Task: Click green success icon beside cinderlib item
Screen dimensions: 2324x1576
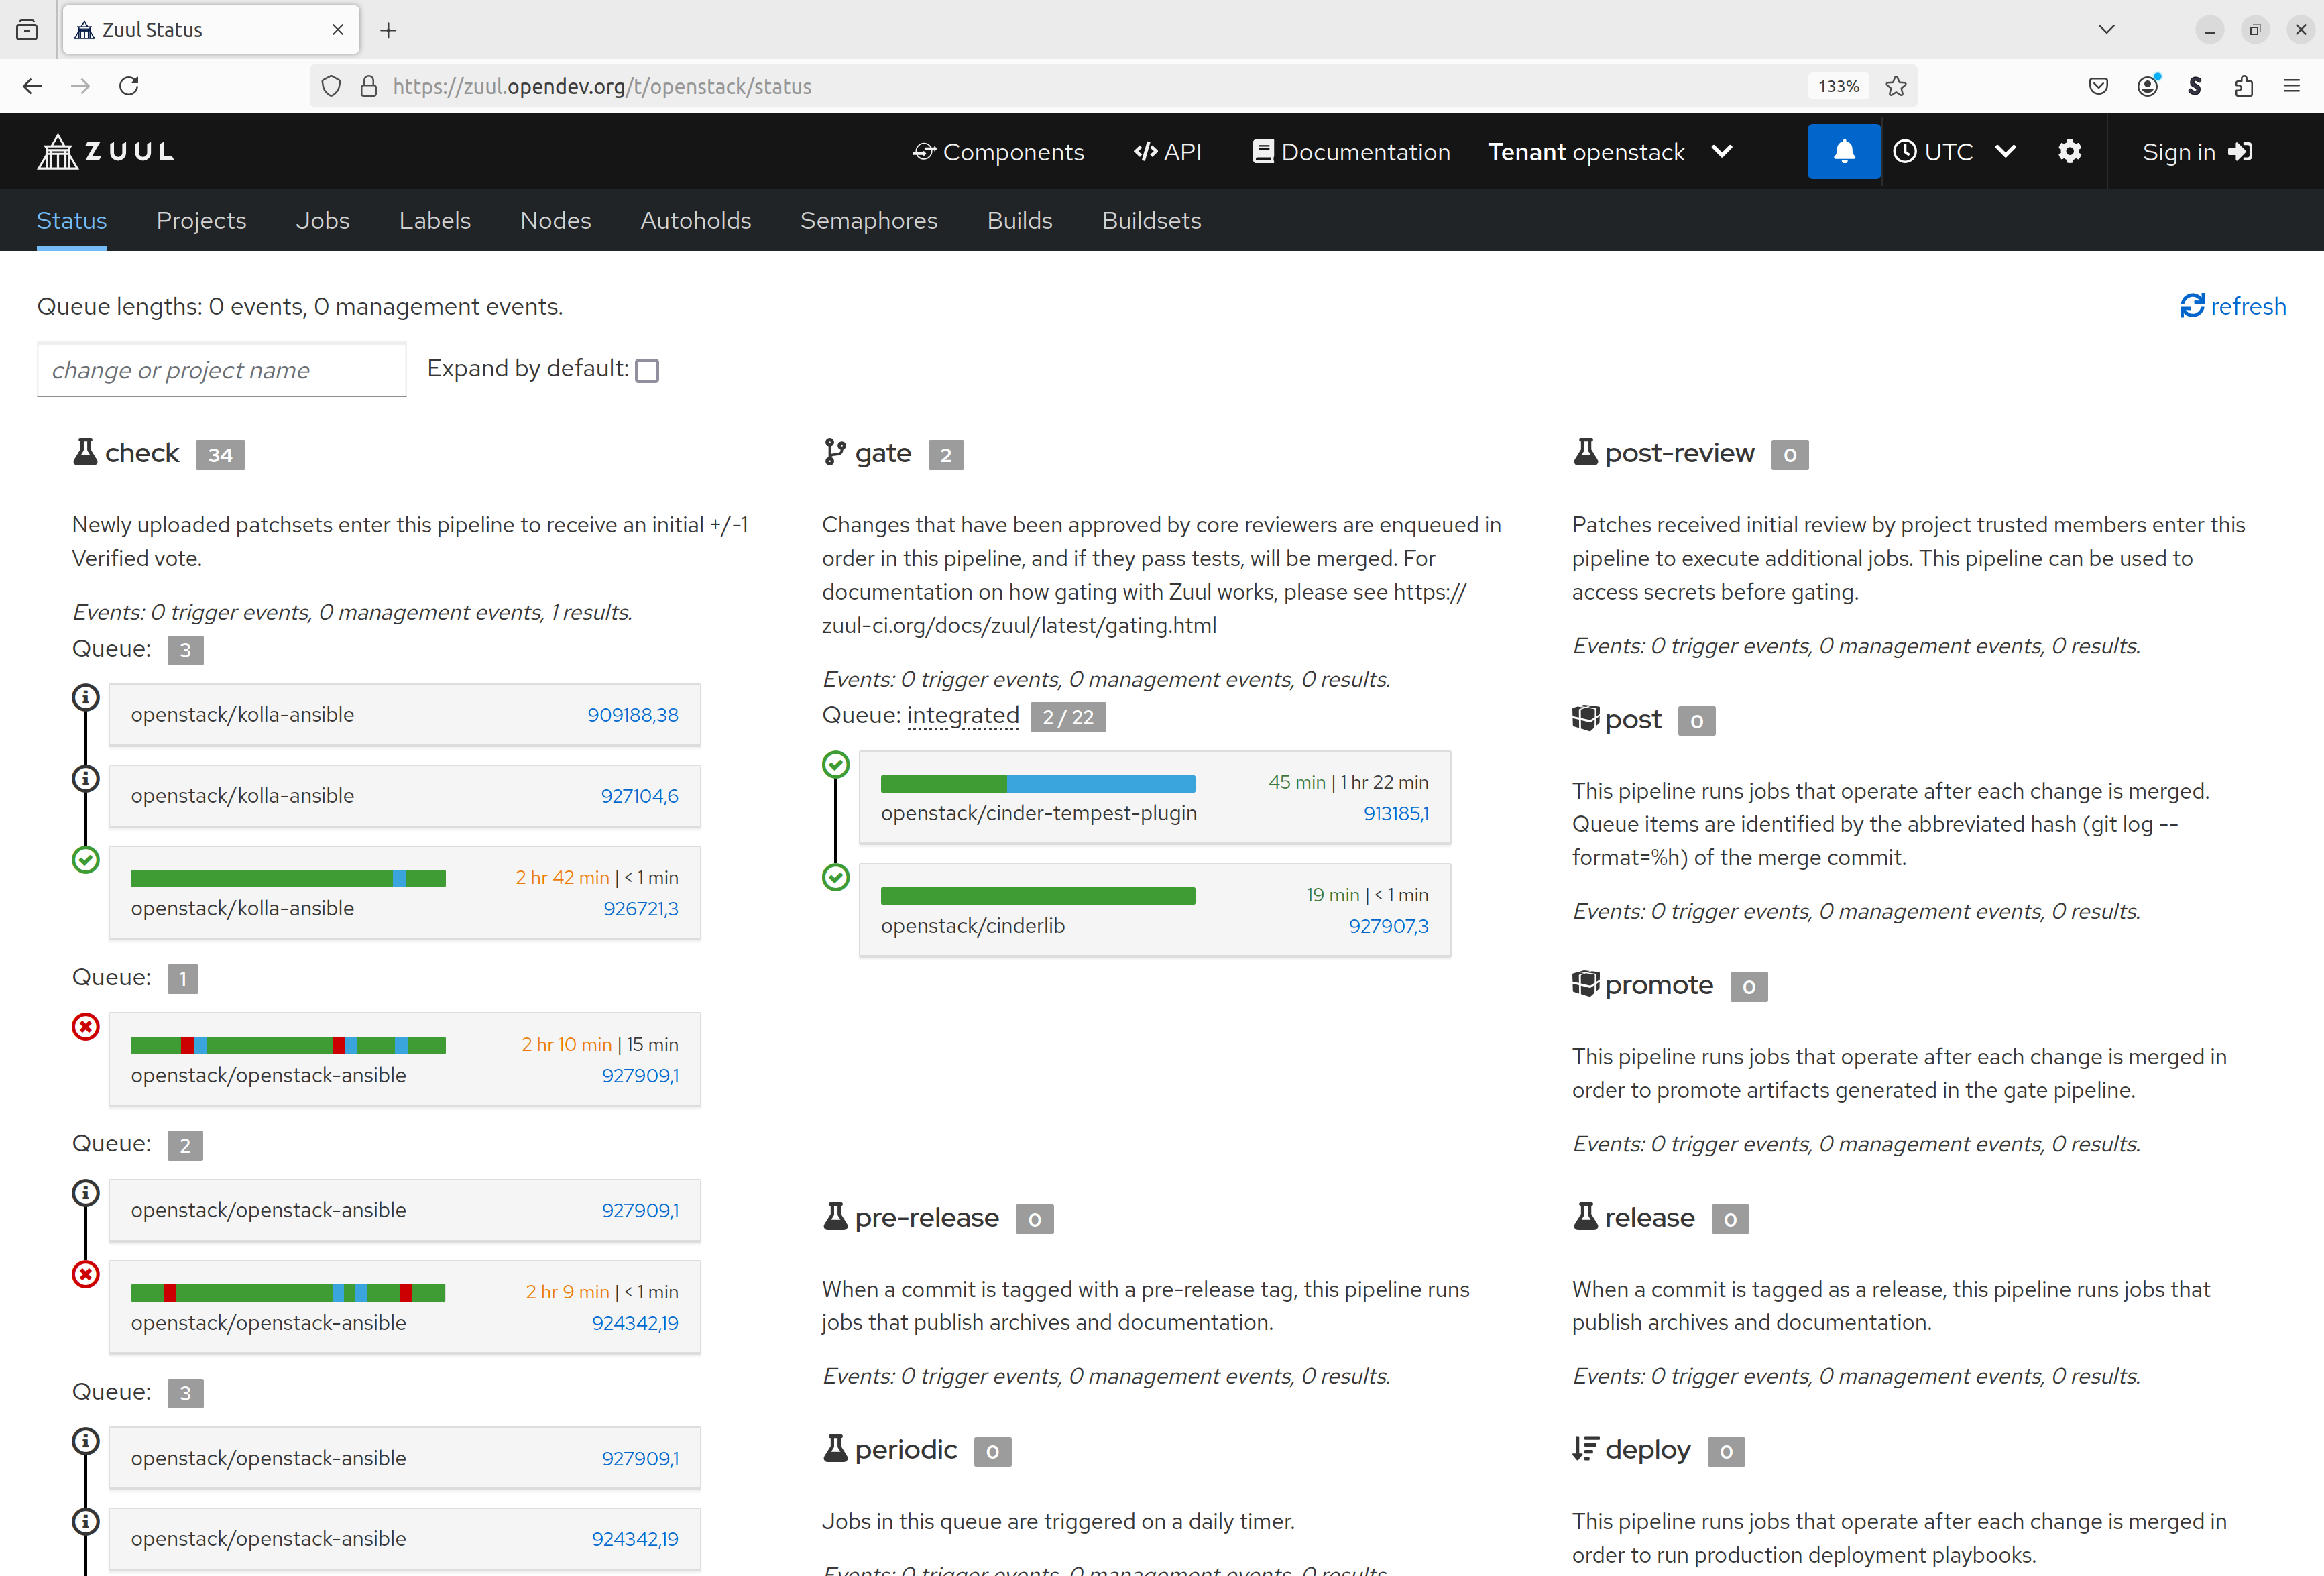Action: tap(835, 877)
